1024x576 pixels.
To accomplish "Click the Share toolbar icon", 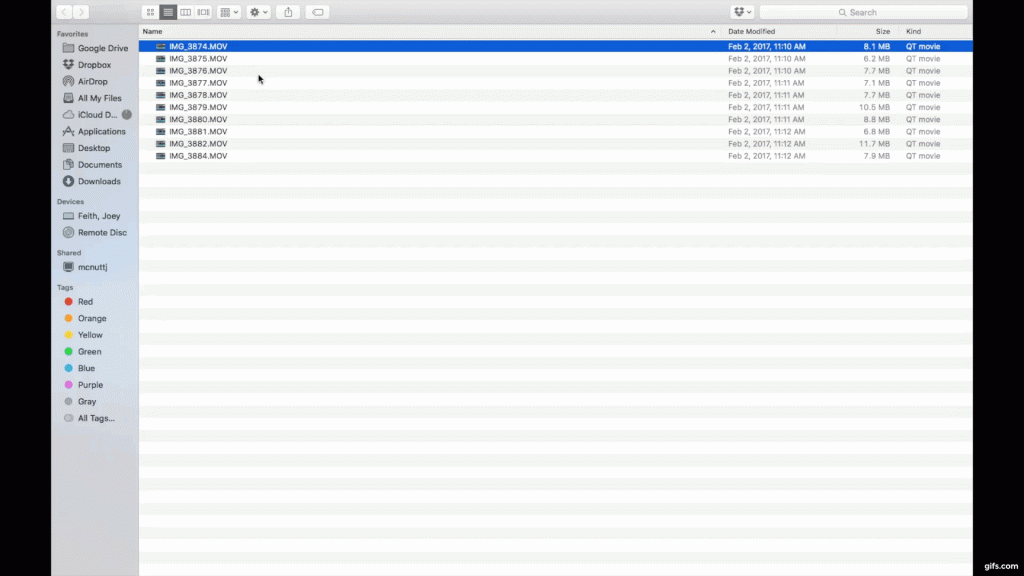I will pos(289,12).
